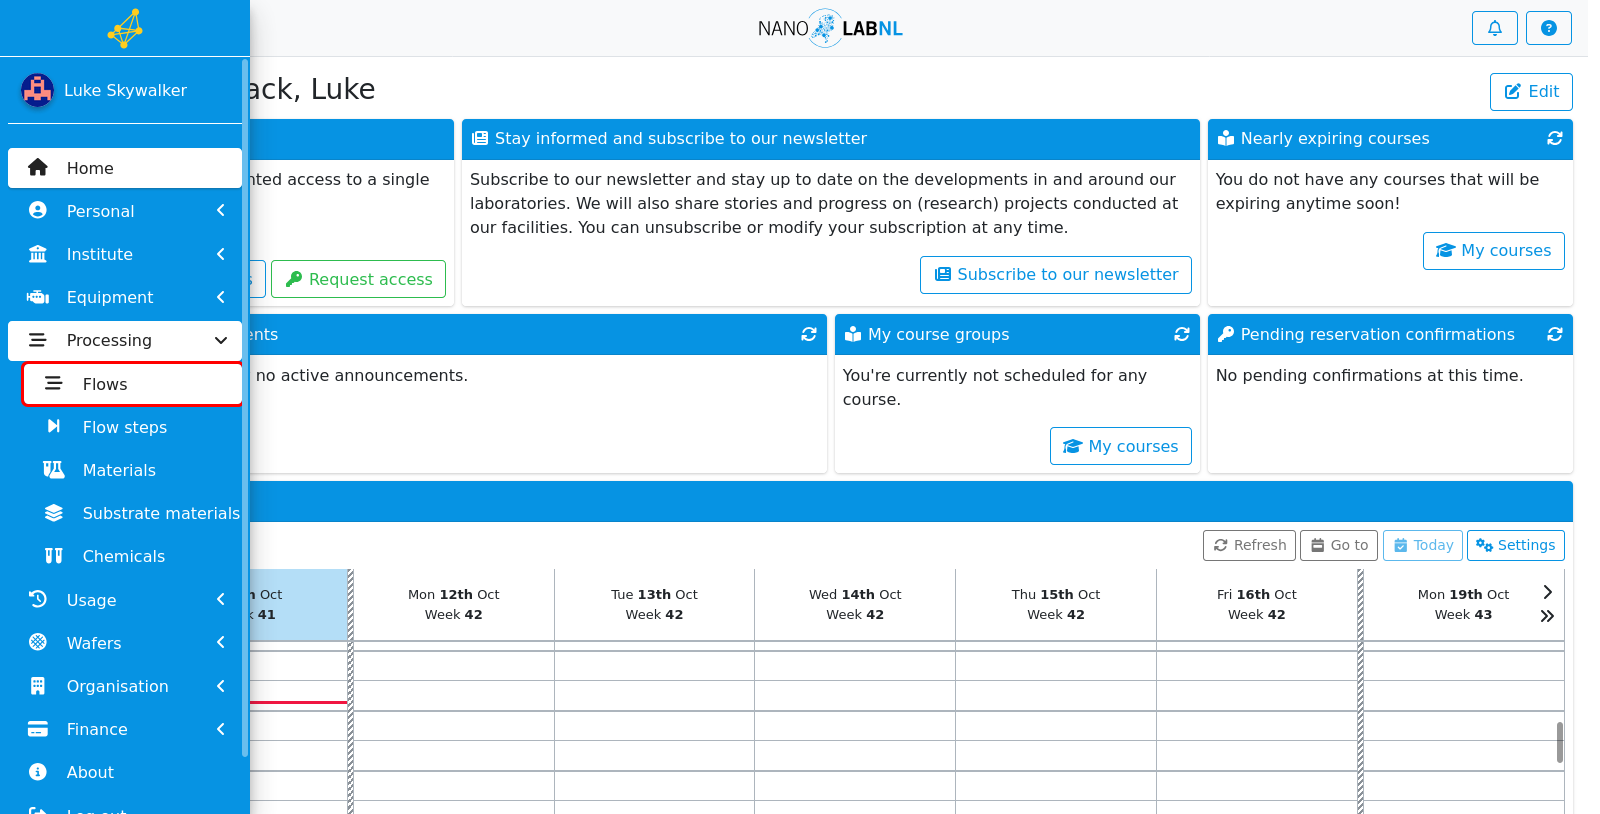Refresh the Nearly expiring courses panel
Image resolution: width=1600 pixels, height=814 pixels.
(x=1554, y=138)
